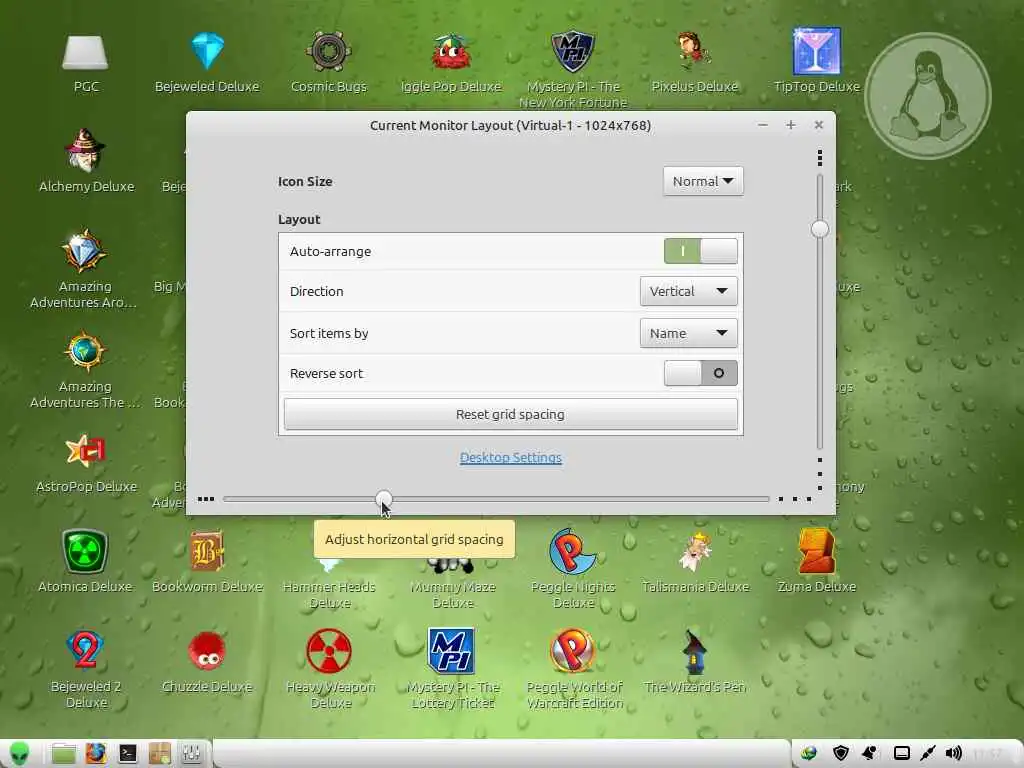The width and height of the screenshot is (1024, 768).
Task: Open the Direction dropdown set to Vertical
Action: coord(688,291)
